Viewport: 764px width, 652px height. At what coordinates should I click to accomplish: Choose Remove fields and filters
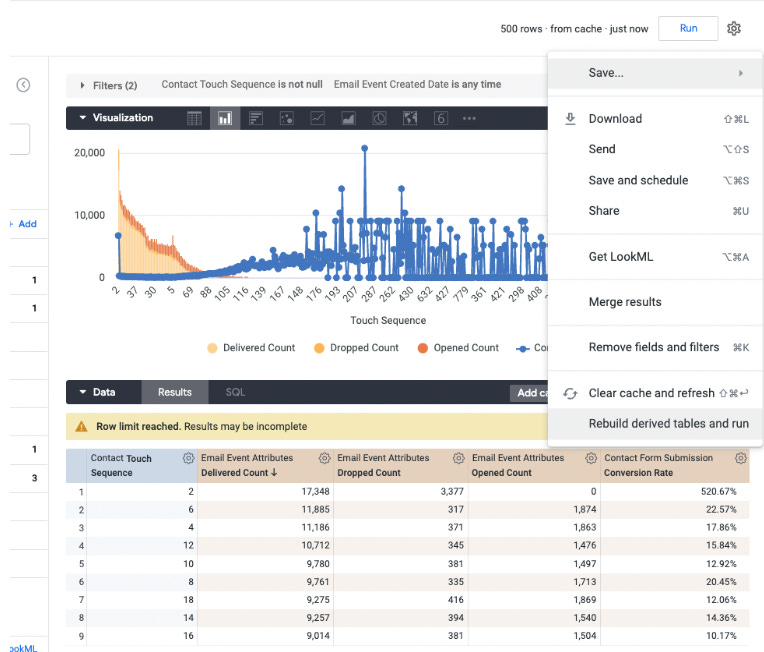(655, 347)
